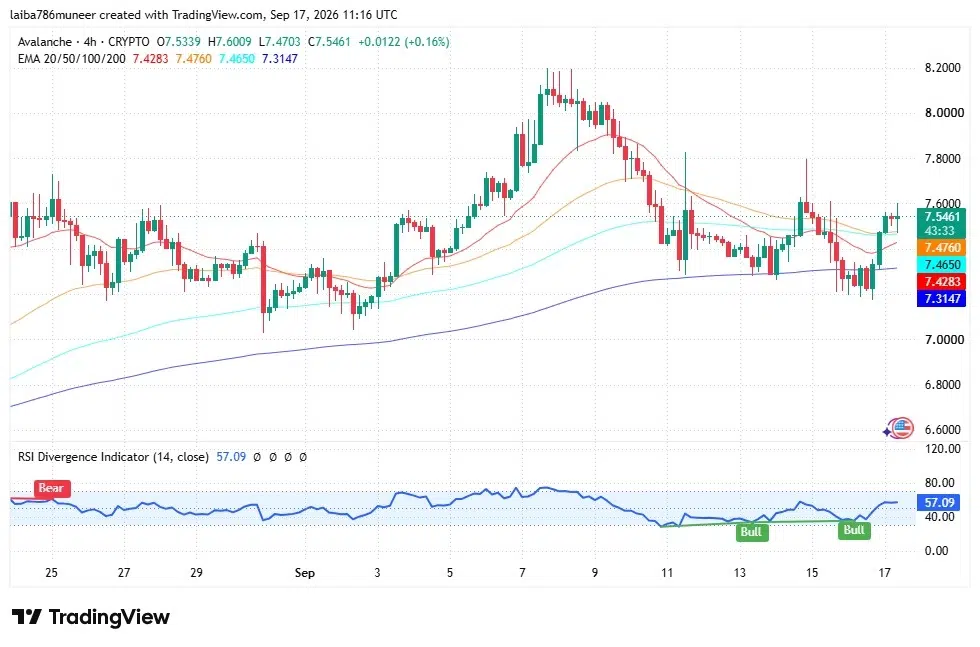Click the 6.8000 price axis label
This screenshot has width=980, height=647.
(x=942, y=384)
